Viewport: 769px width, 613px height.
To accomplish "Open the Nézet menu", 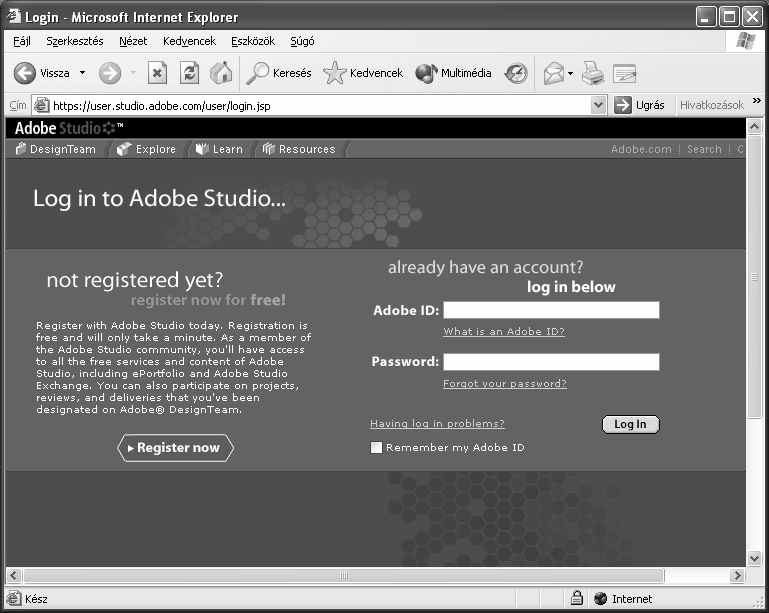I will (x=133, y=41).
